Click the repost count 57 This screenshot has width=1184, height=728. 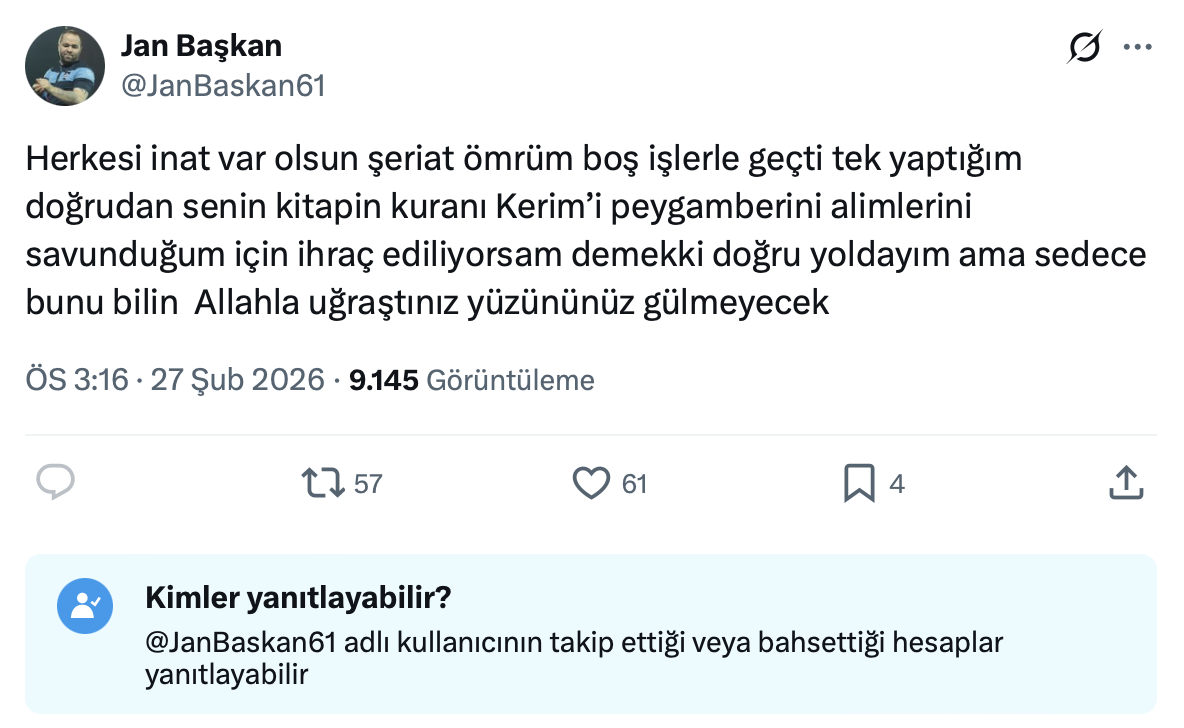[x=368, y=484]
